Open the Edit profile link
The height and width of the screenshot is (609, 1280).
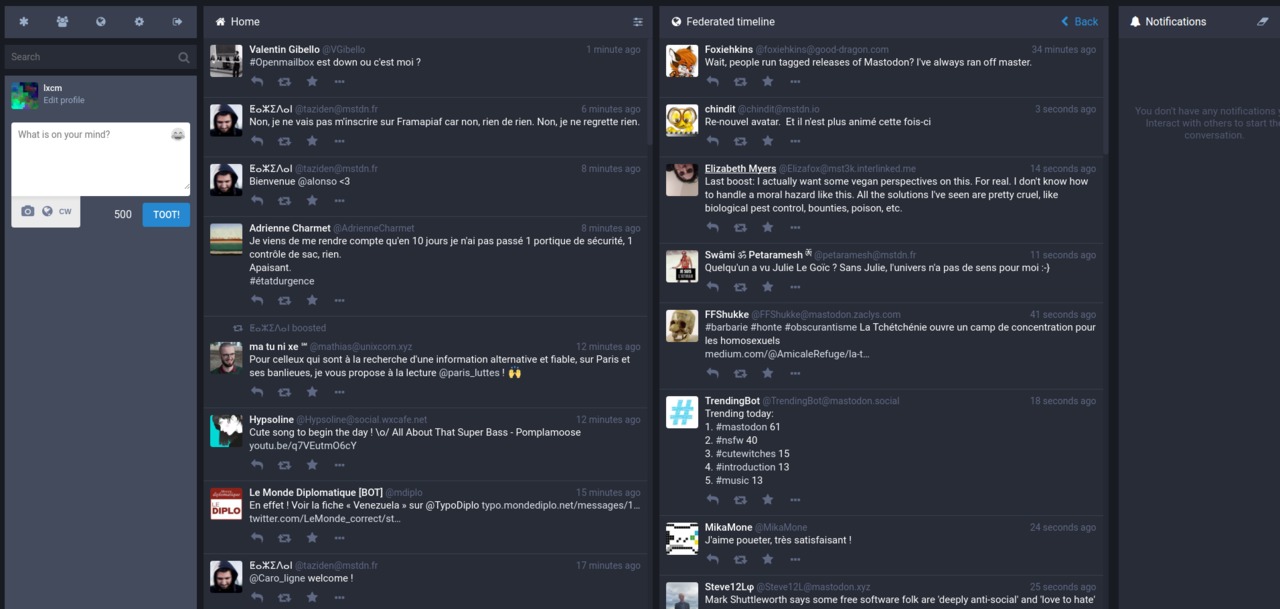63,100
